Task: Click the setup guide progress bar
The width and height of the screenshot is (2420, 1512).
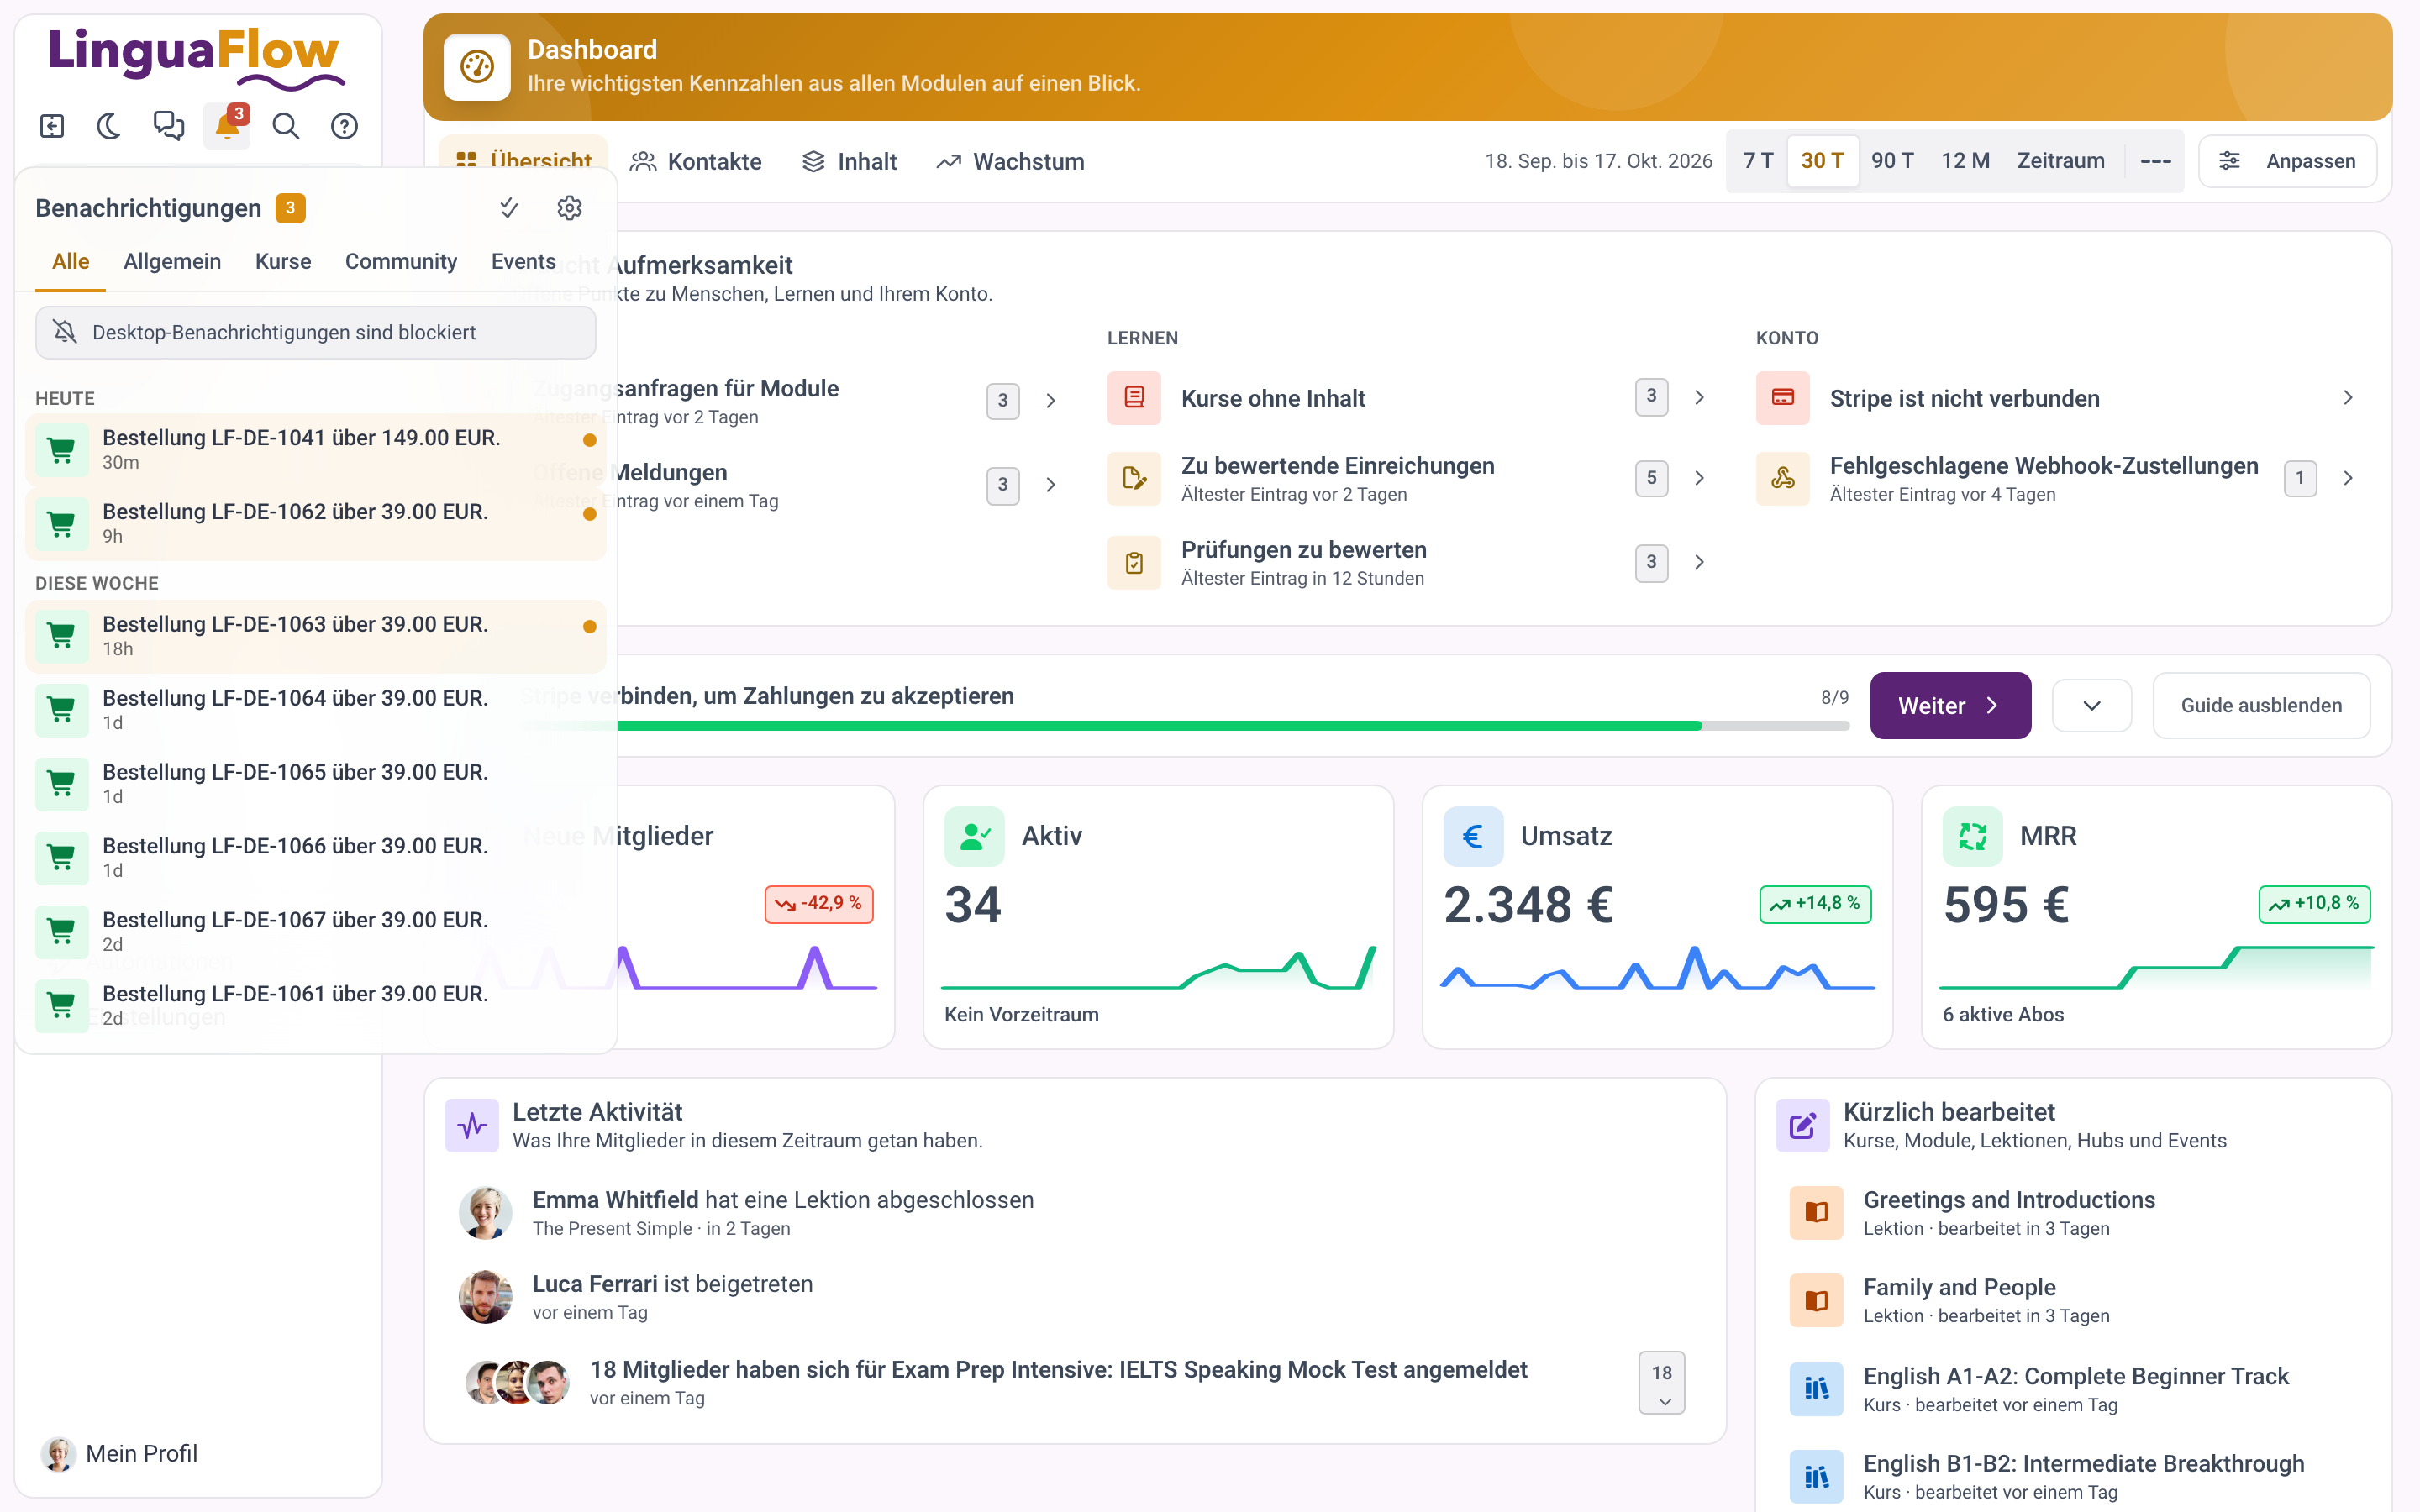Action: point(1185,726)
